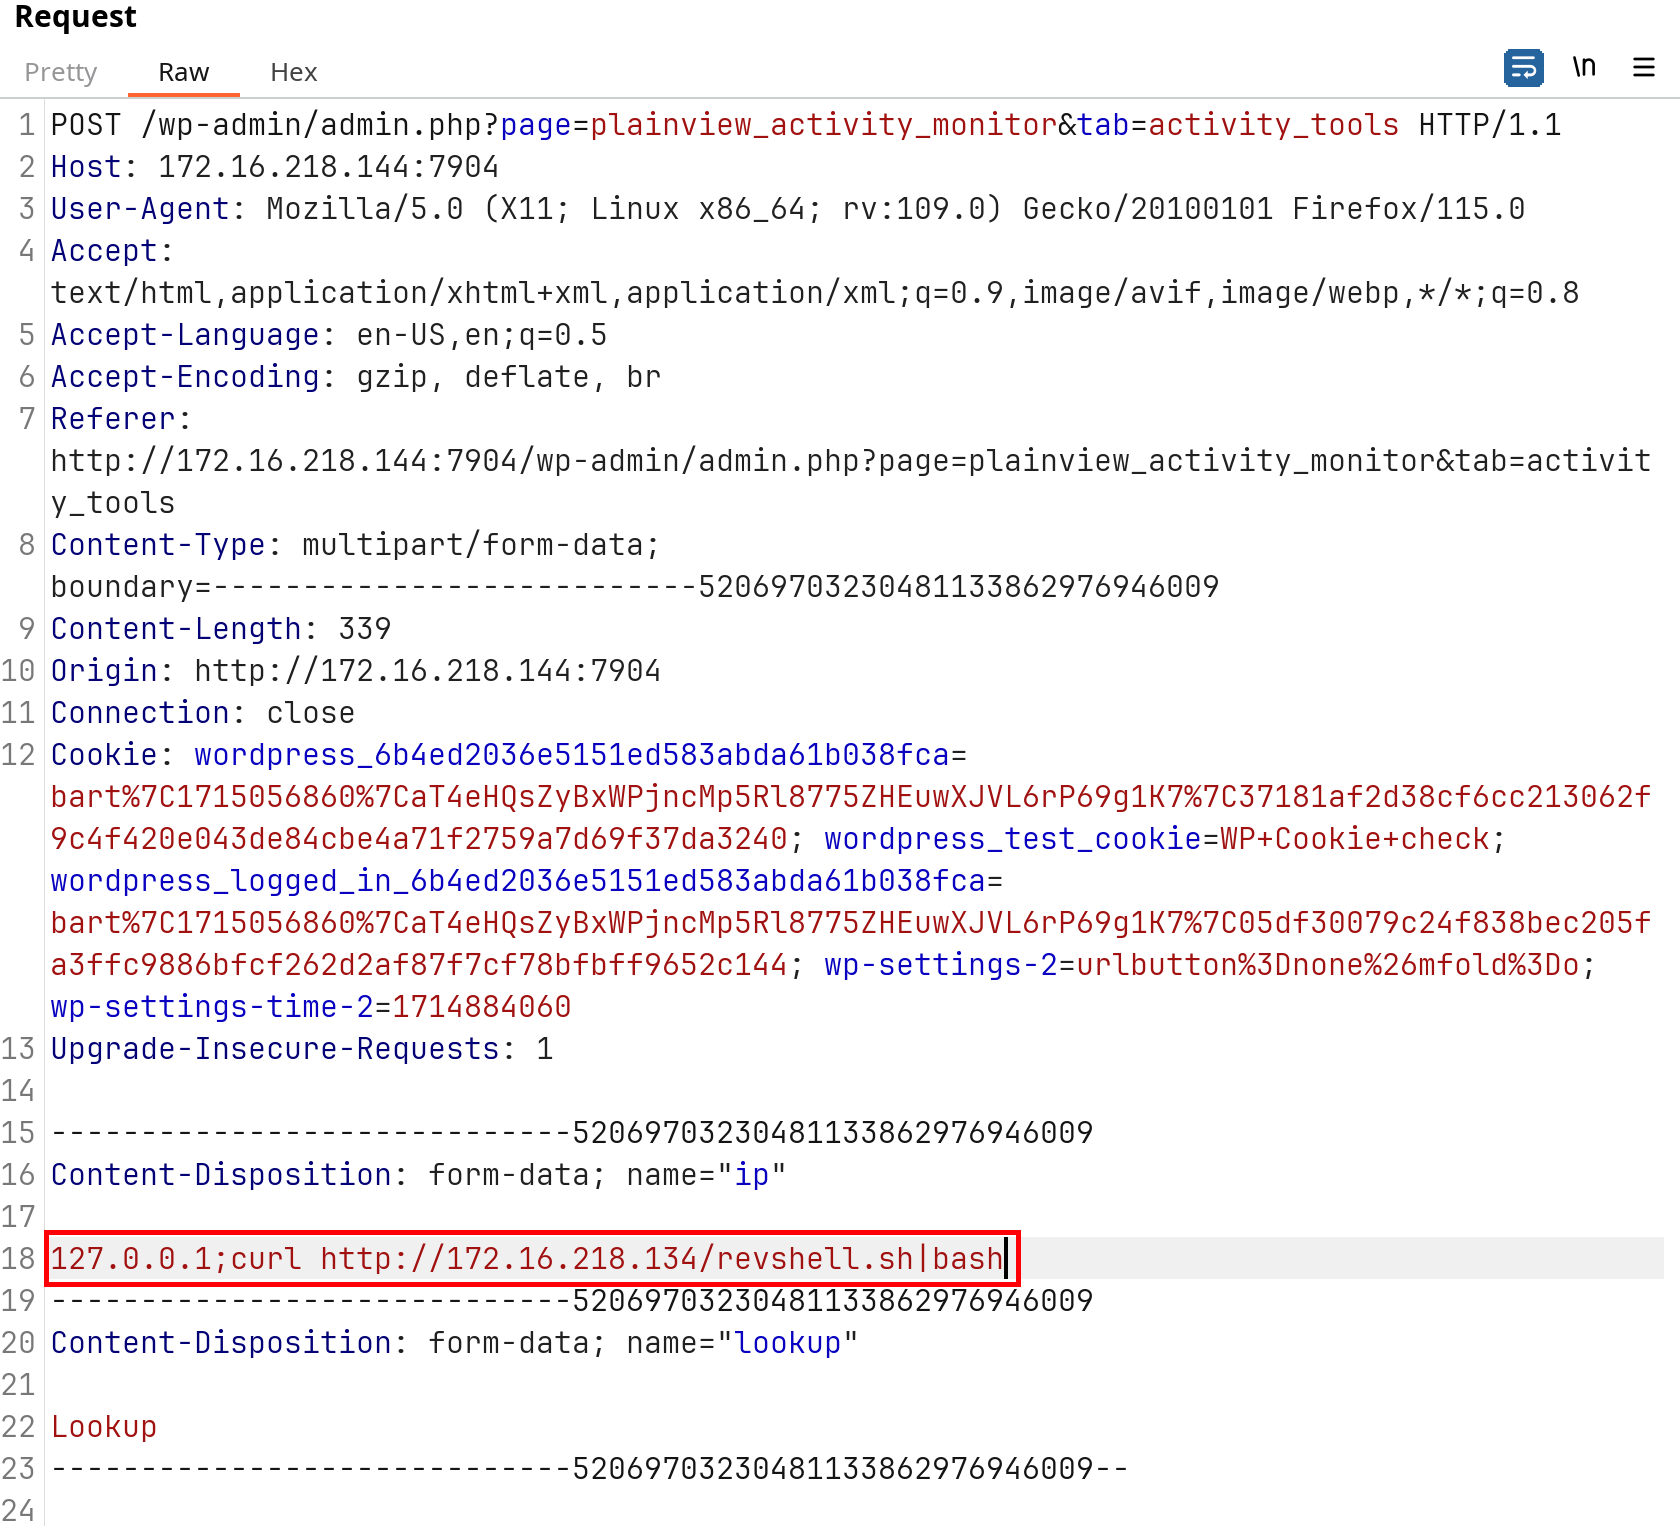Click the wp-settings-time-2 cookie value
The image size is (1680, 1526).
[482, 1007]
